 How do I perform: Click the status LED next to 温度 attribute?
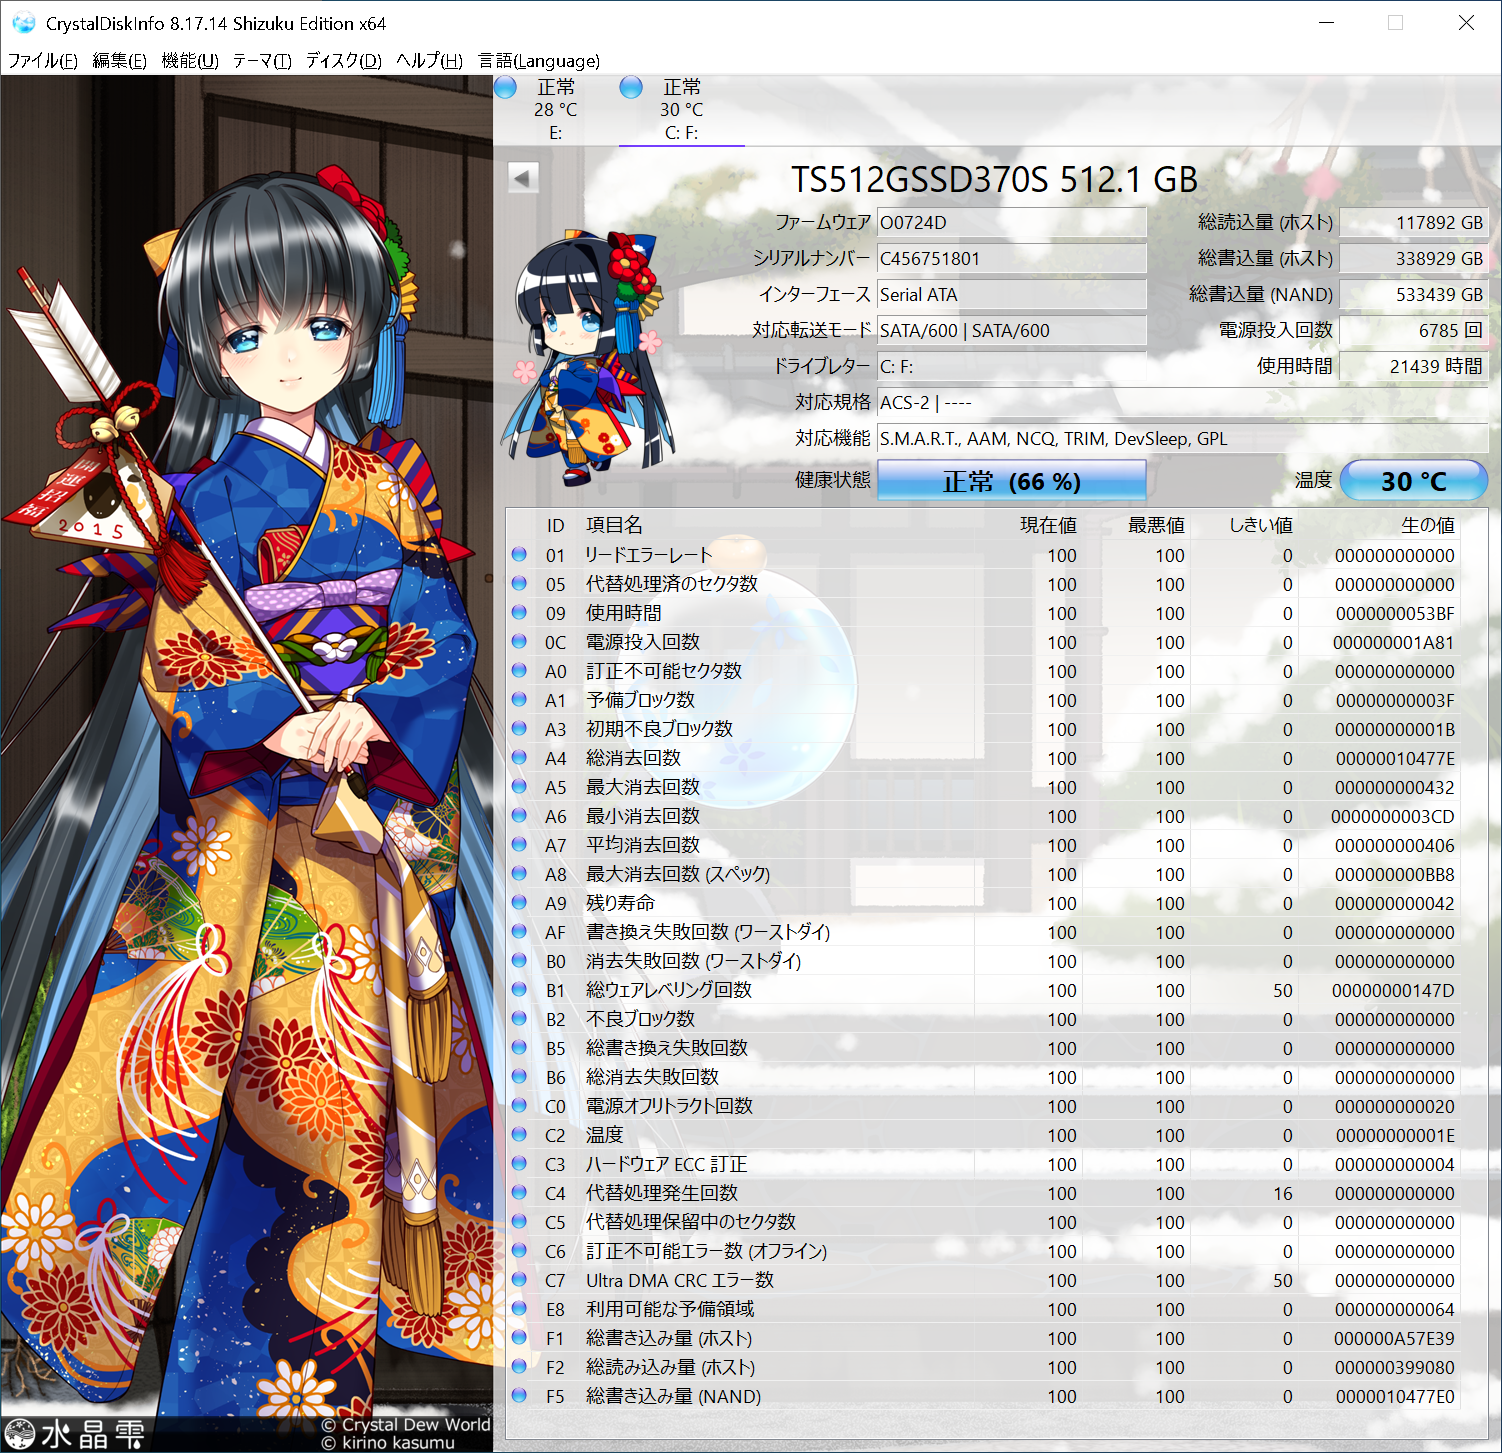coord(519,1135)
